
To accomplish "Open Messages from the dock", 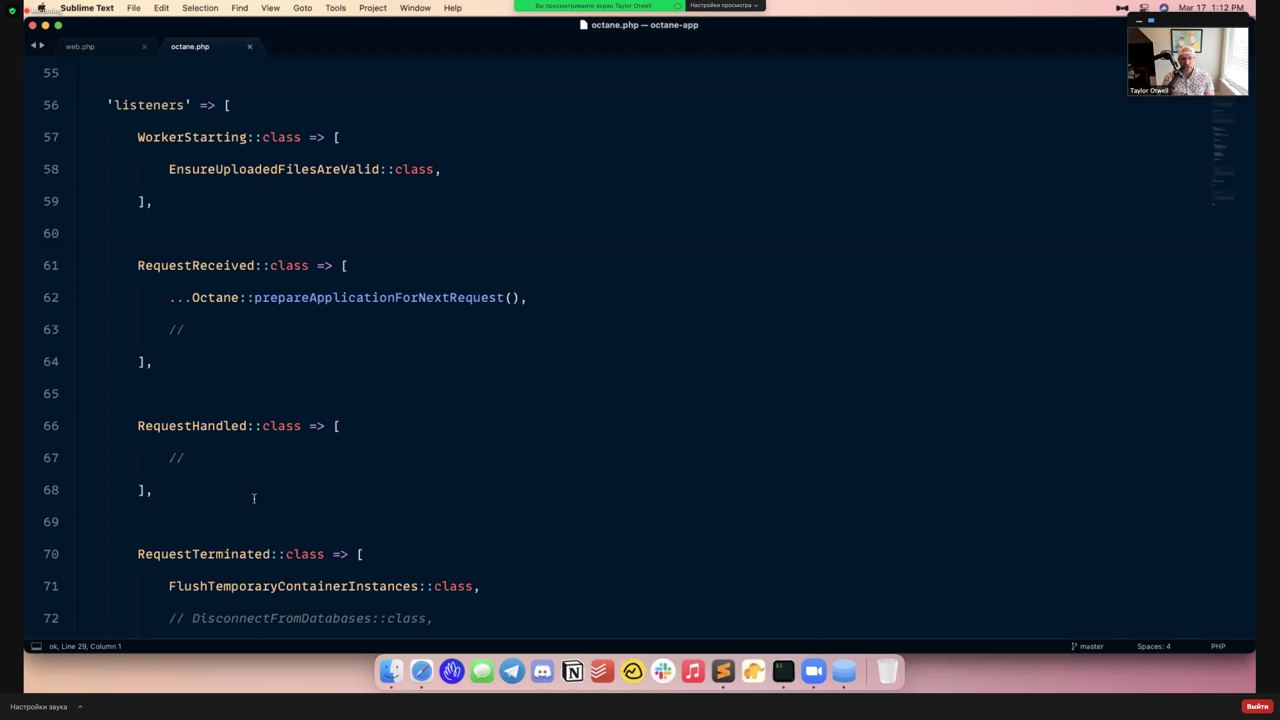I will pyautogui.click(x=482, y=672).
